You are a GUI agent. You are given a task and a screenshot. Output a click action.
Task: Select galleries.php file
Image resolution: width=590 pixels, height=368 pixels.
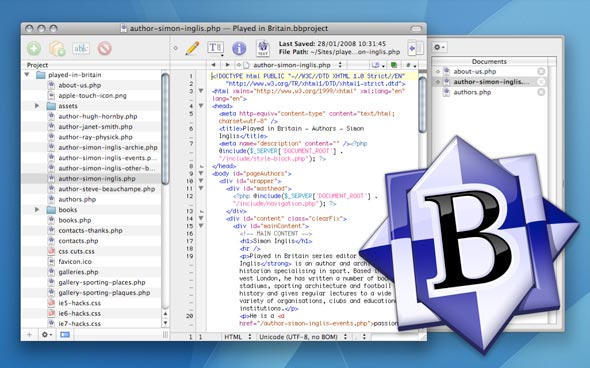click(78, 272)
